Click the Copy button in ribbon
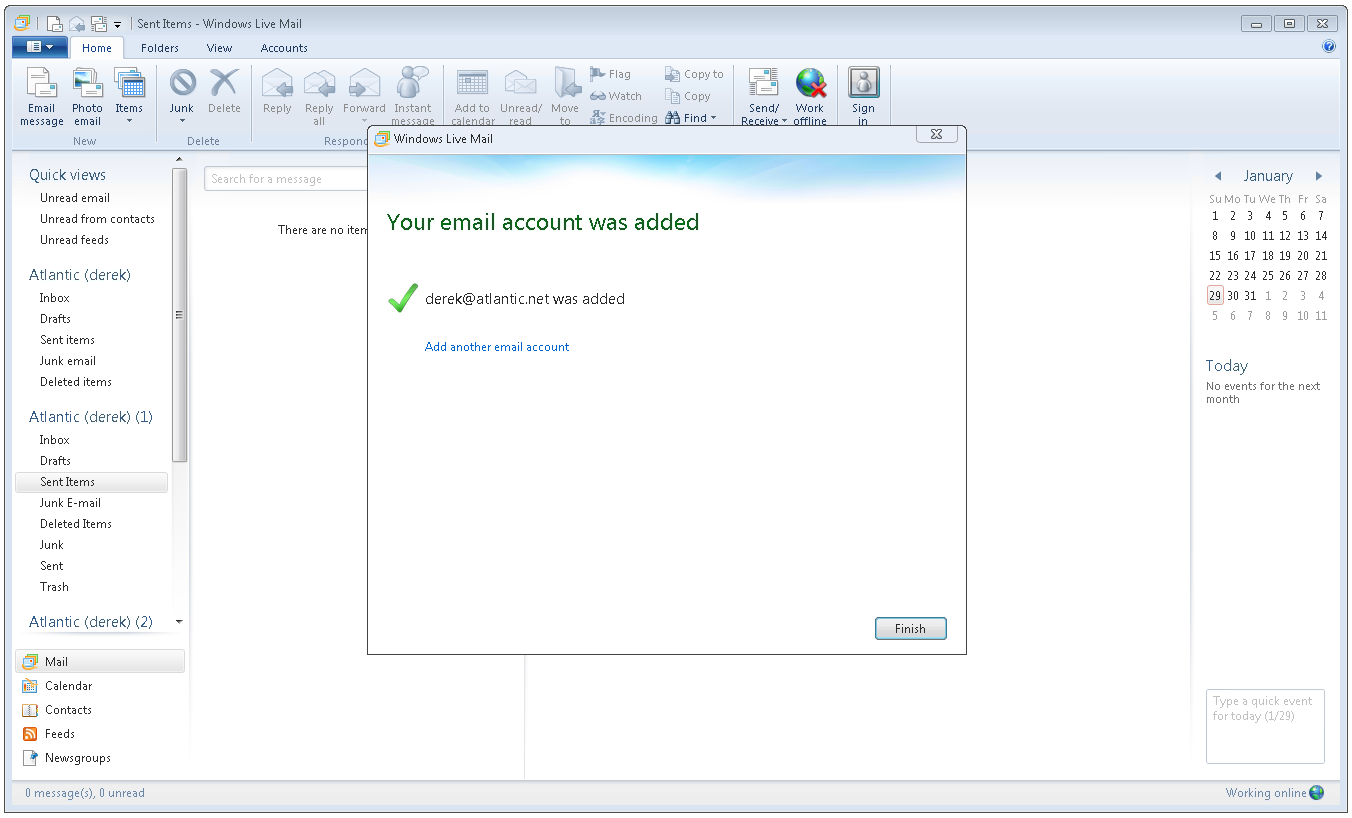Viewport: 1352px width, 818px height. [688, 96]
